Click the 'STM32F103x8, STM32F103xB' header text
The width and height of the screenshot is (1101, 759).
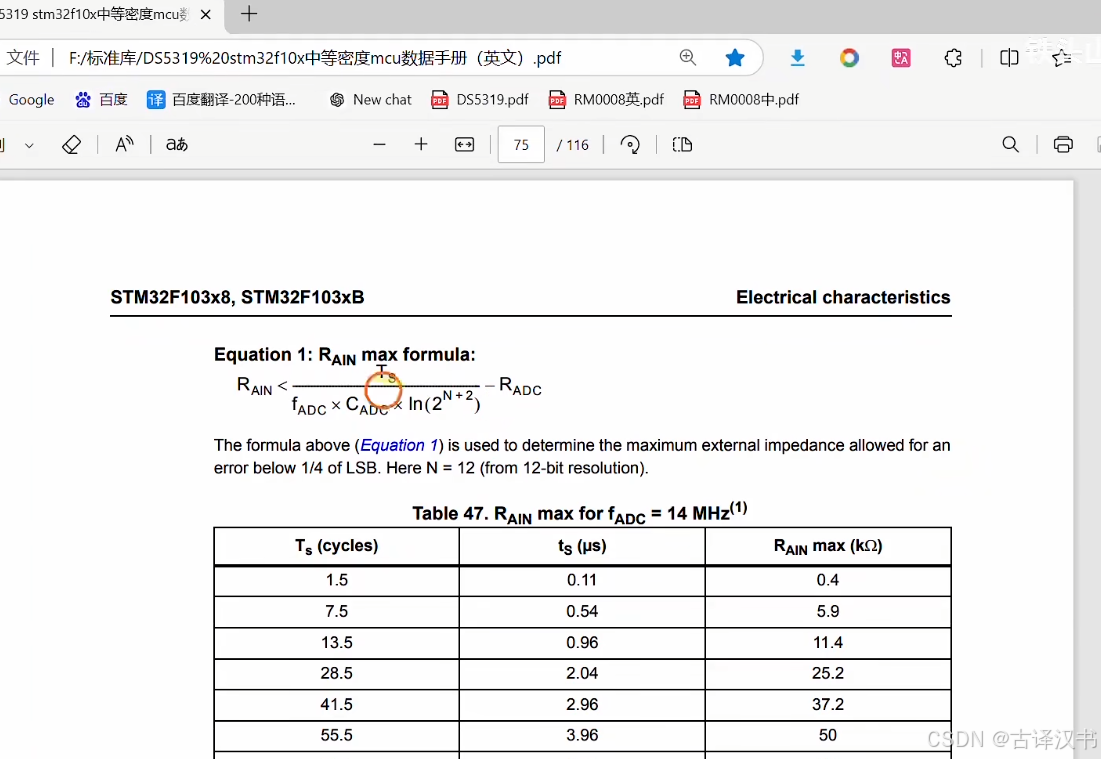[237, 297]
